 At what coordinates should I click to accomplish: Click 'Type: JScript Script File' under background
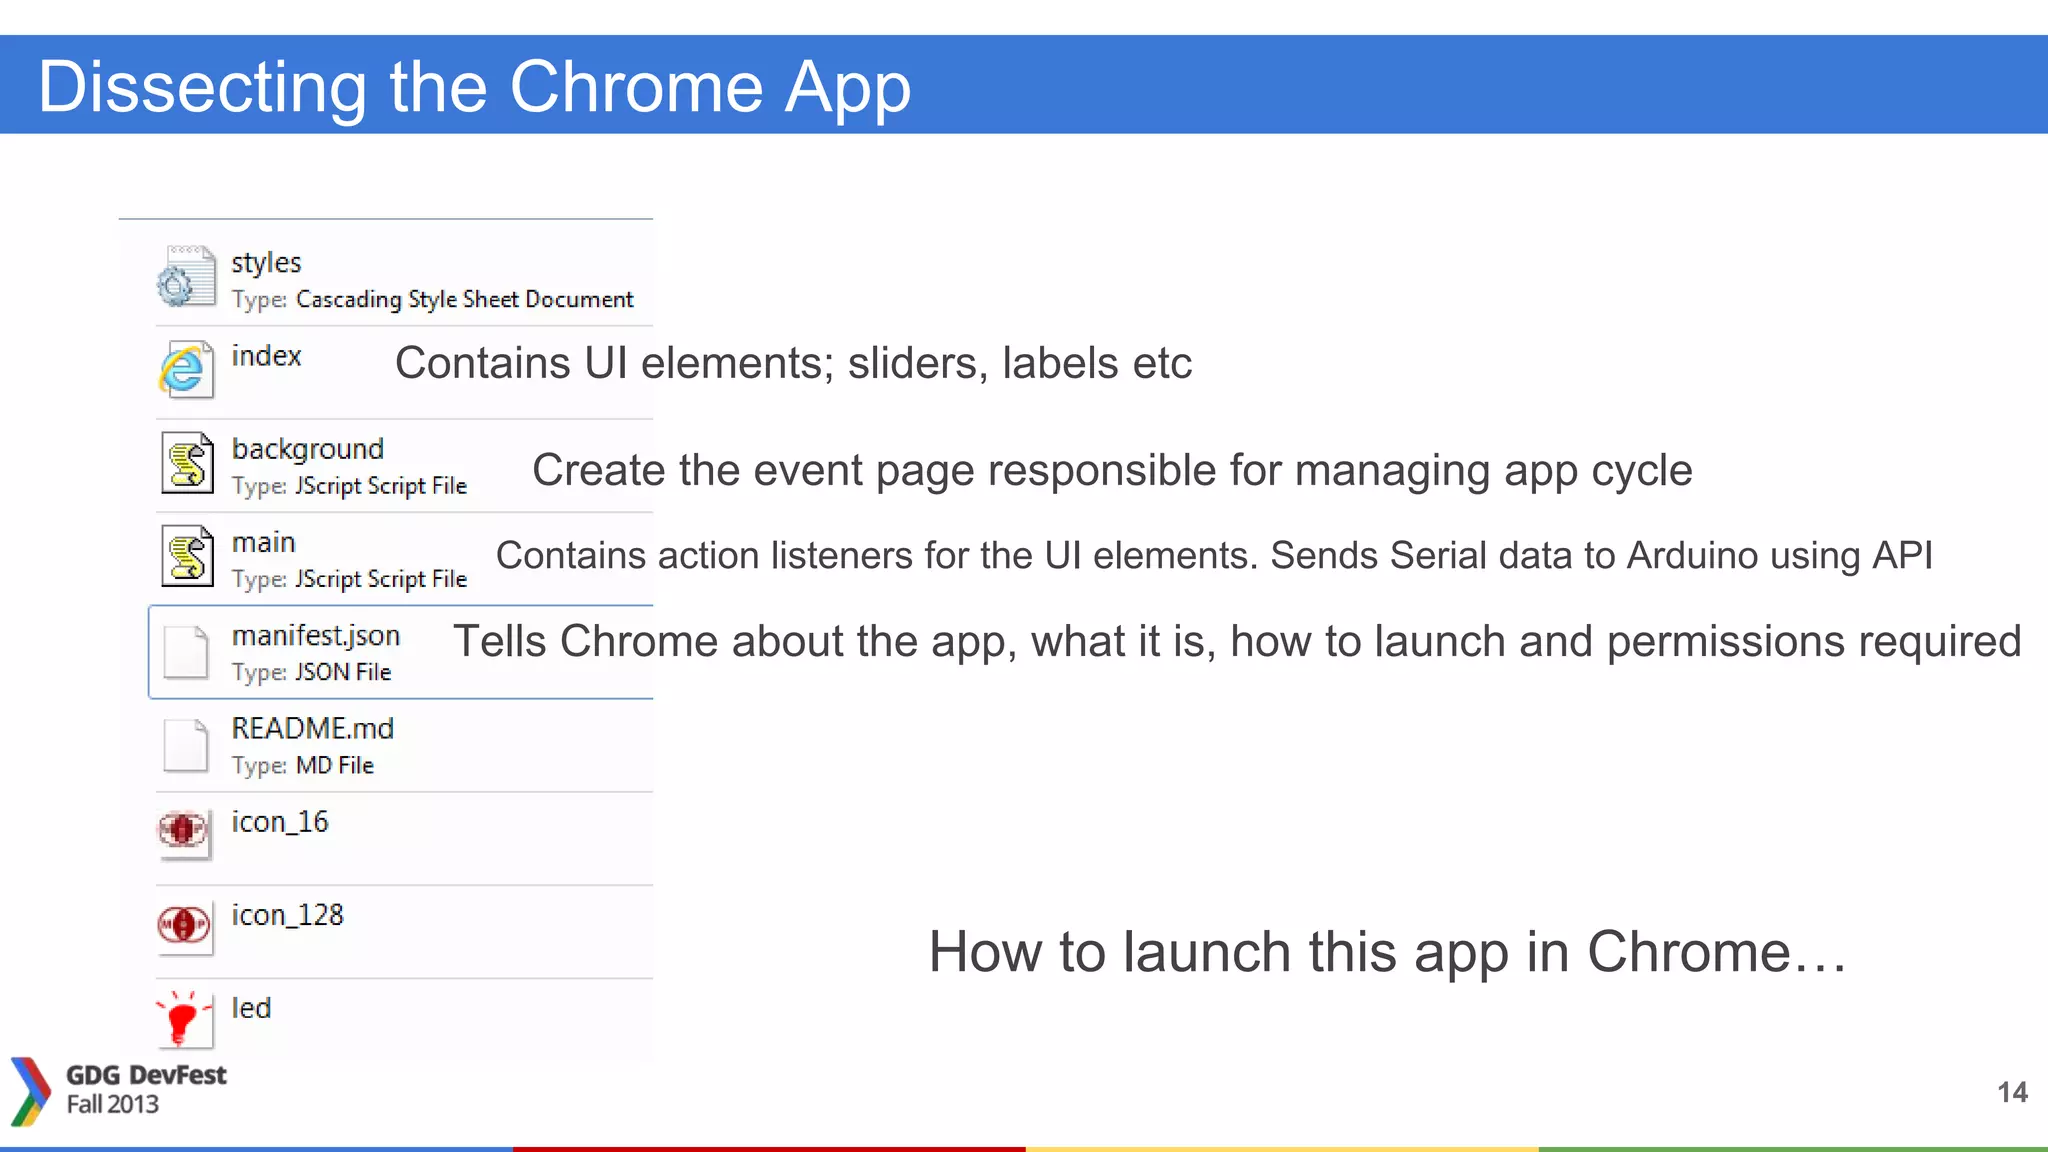click(x=350, y=486)
